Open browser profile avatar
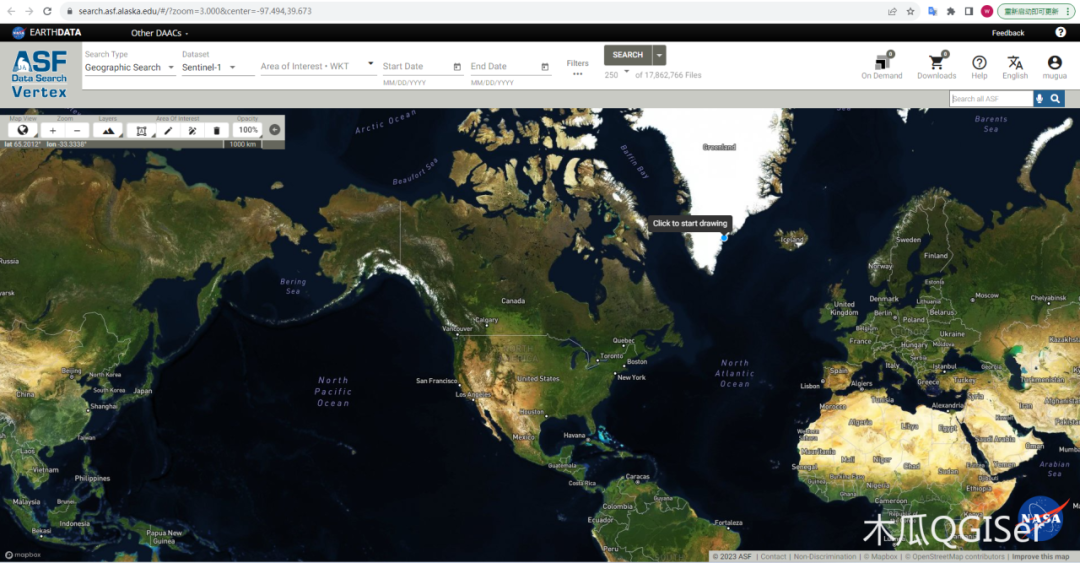1080x563 pixels. pos(986,11)
